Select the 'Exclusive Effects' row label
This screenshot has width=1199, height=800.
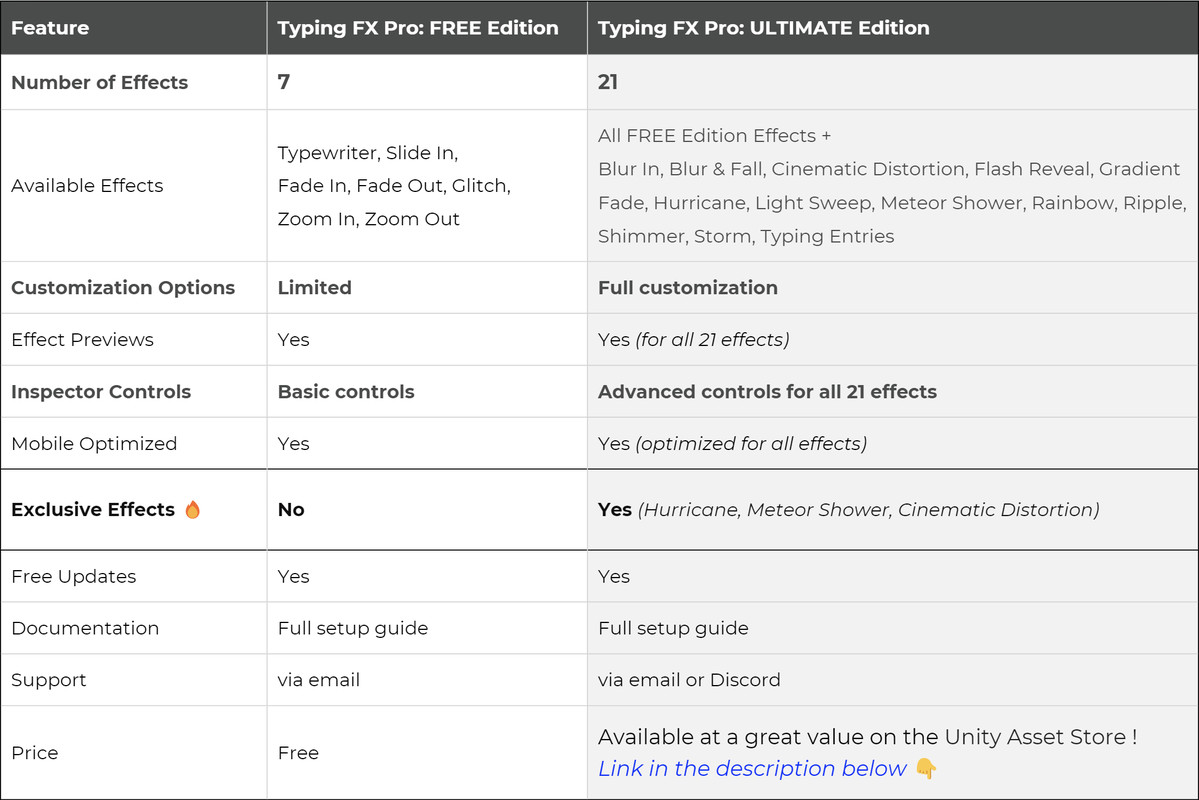click(x=93, y=509)
